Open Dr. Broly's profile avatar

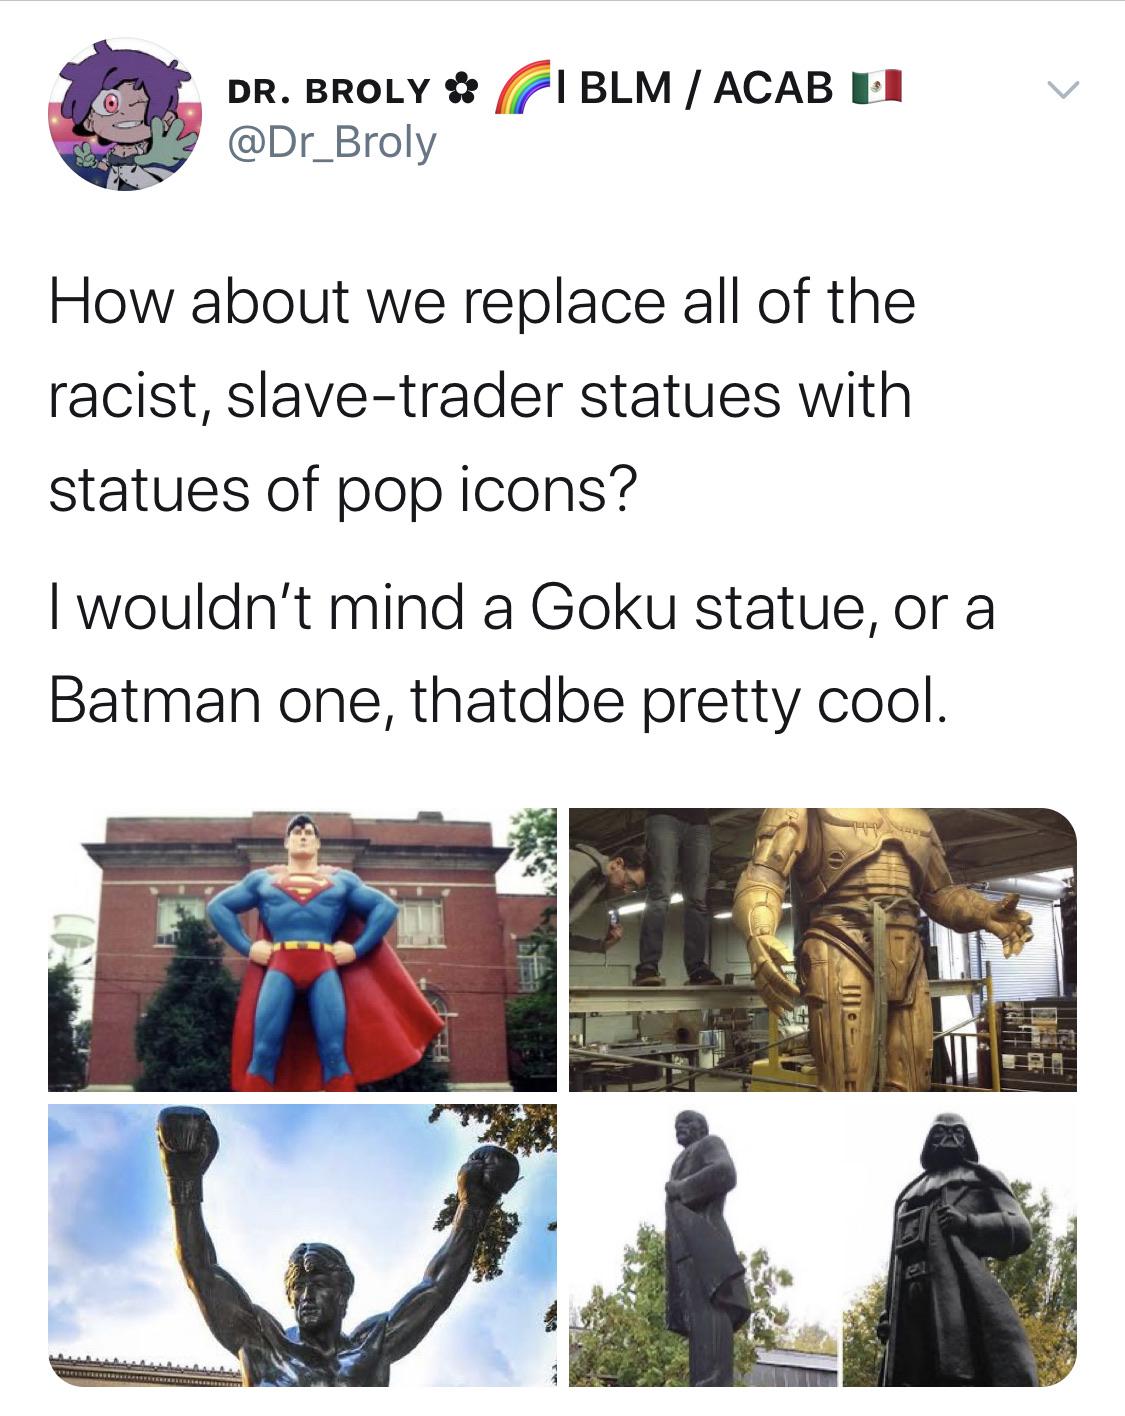tap(125, 115)
